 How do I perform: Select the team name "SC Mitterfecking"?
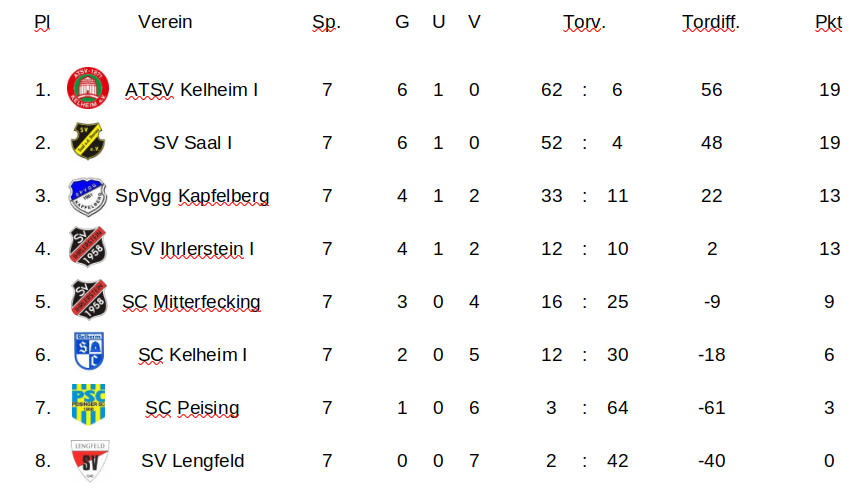pyautogui.click(x=191, y=302)
